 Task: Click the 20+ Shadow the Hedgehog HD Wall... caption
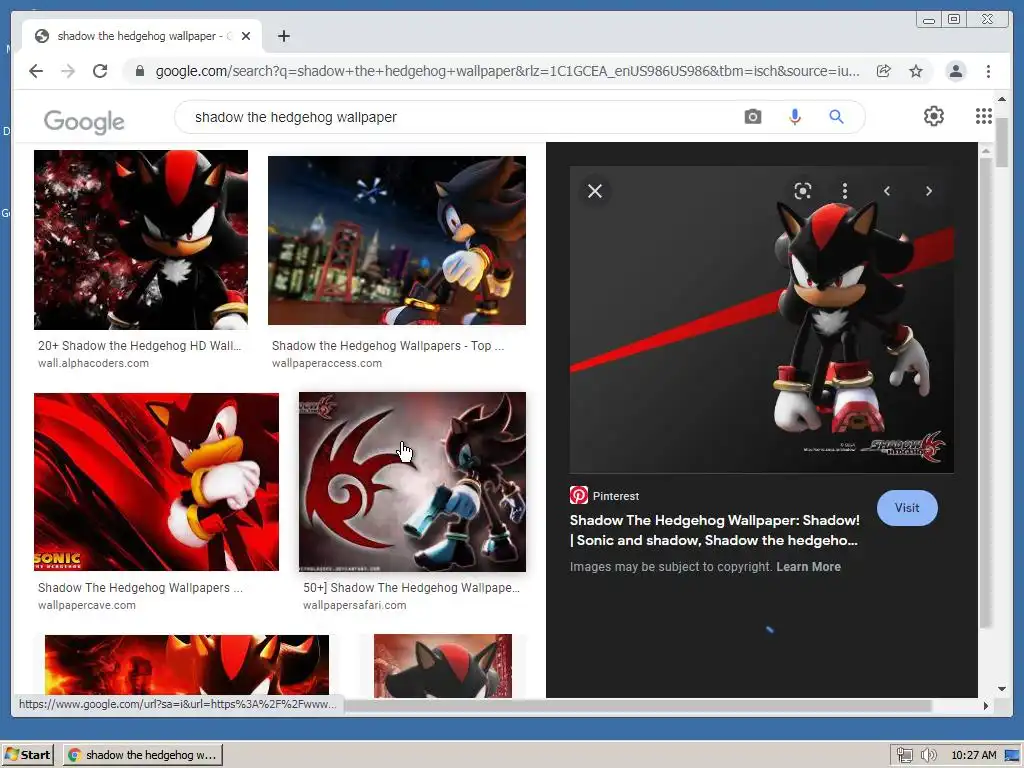pos(139,345)
